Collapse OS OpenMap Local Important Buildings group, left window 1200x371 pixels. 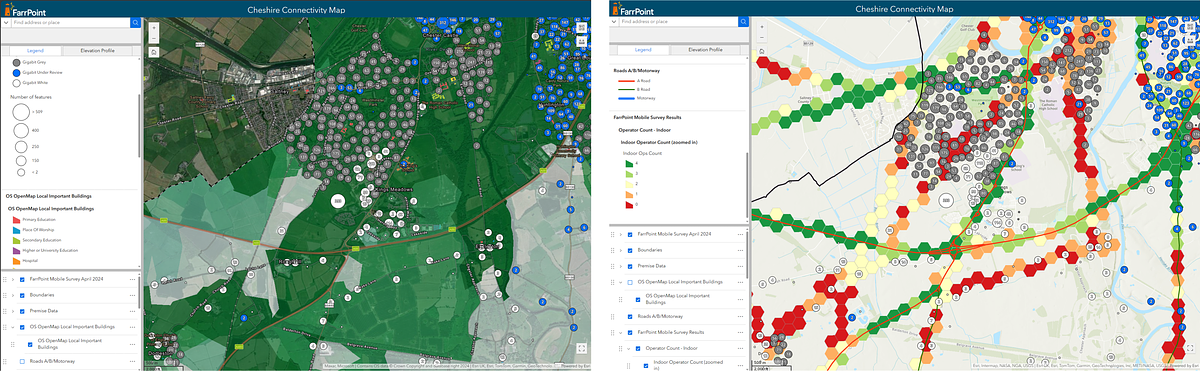click(x=14, y=327)
